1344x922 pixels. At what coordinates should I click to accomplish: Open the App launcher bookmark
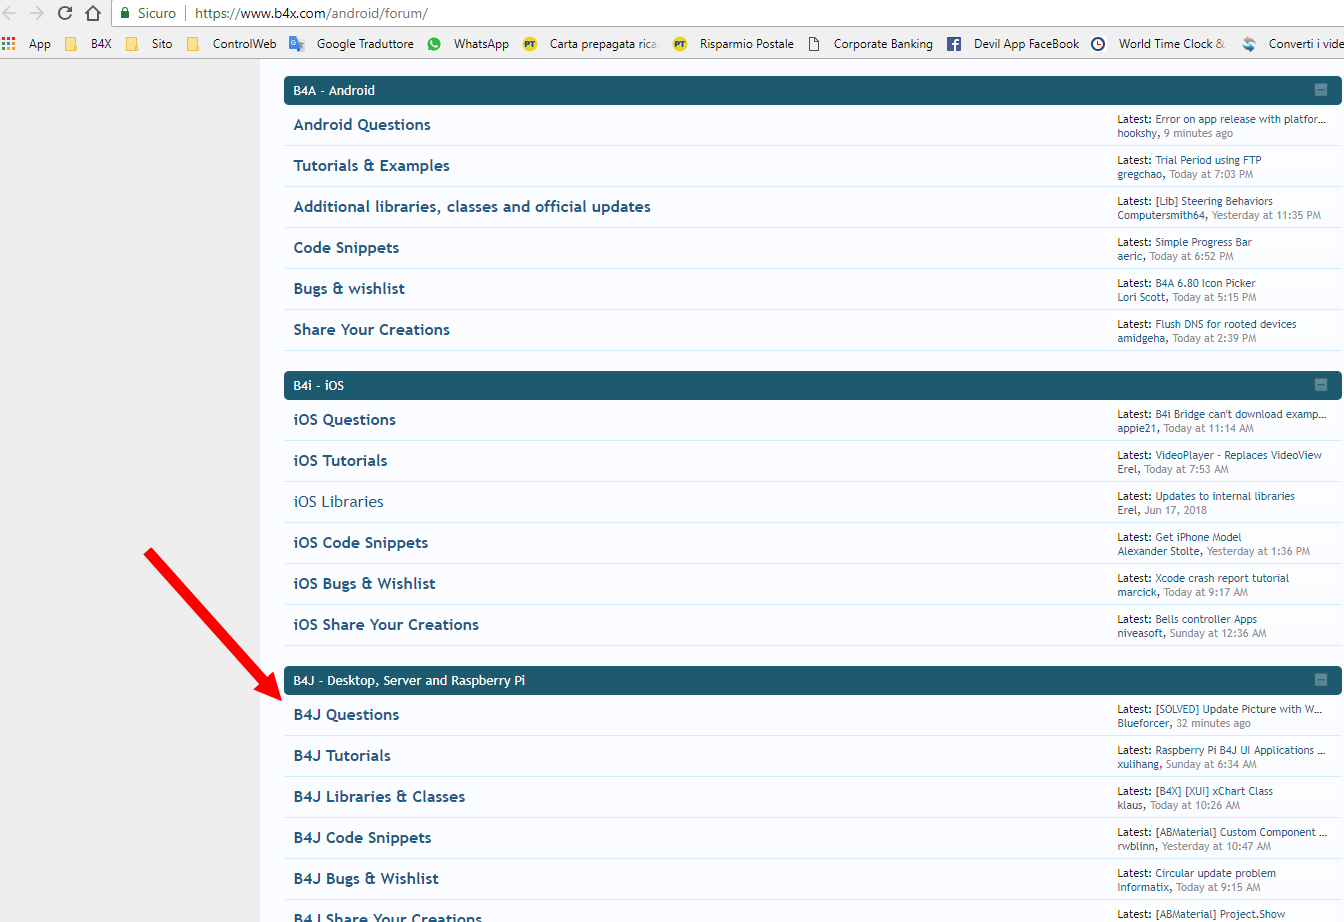[x=27, y=44]
